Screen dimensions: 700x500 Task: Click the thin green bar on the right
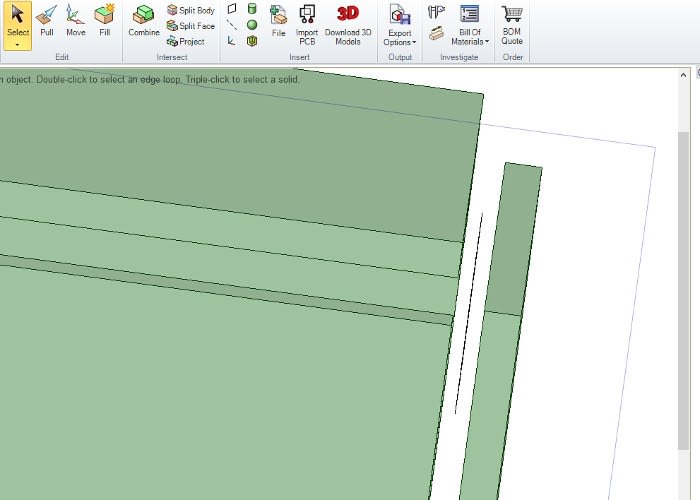coord(504,330)
